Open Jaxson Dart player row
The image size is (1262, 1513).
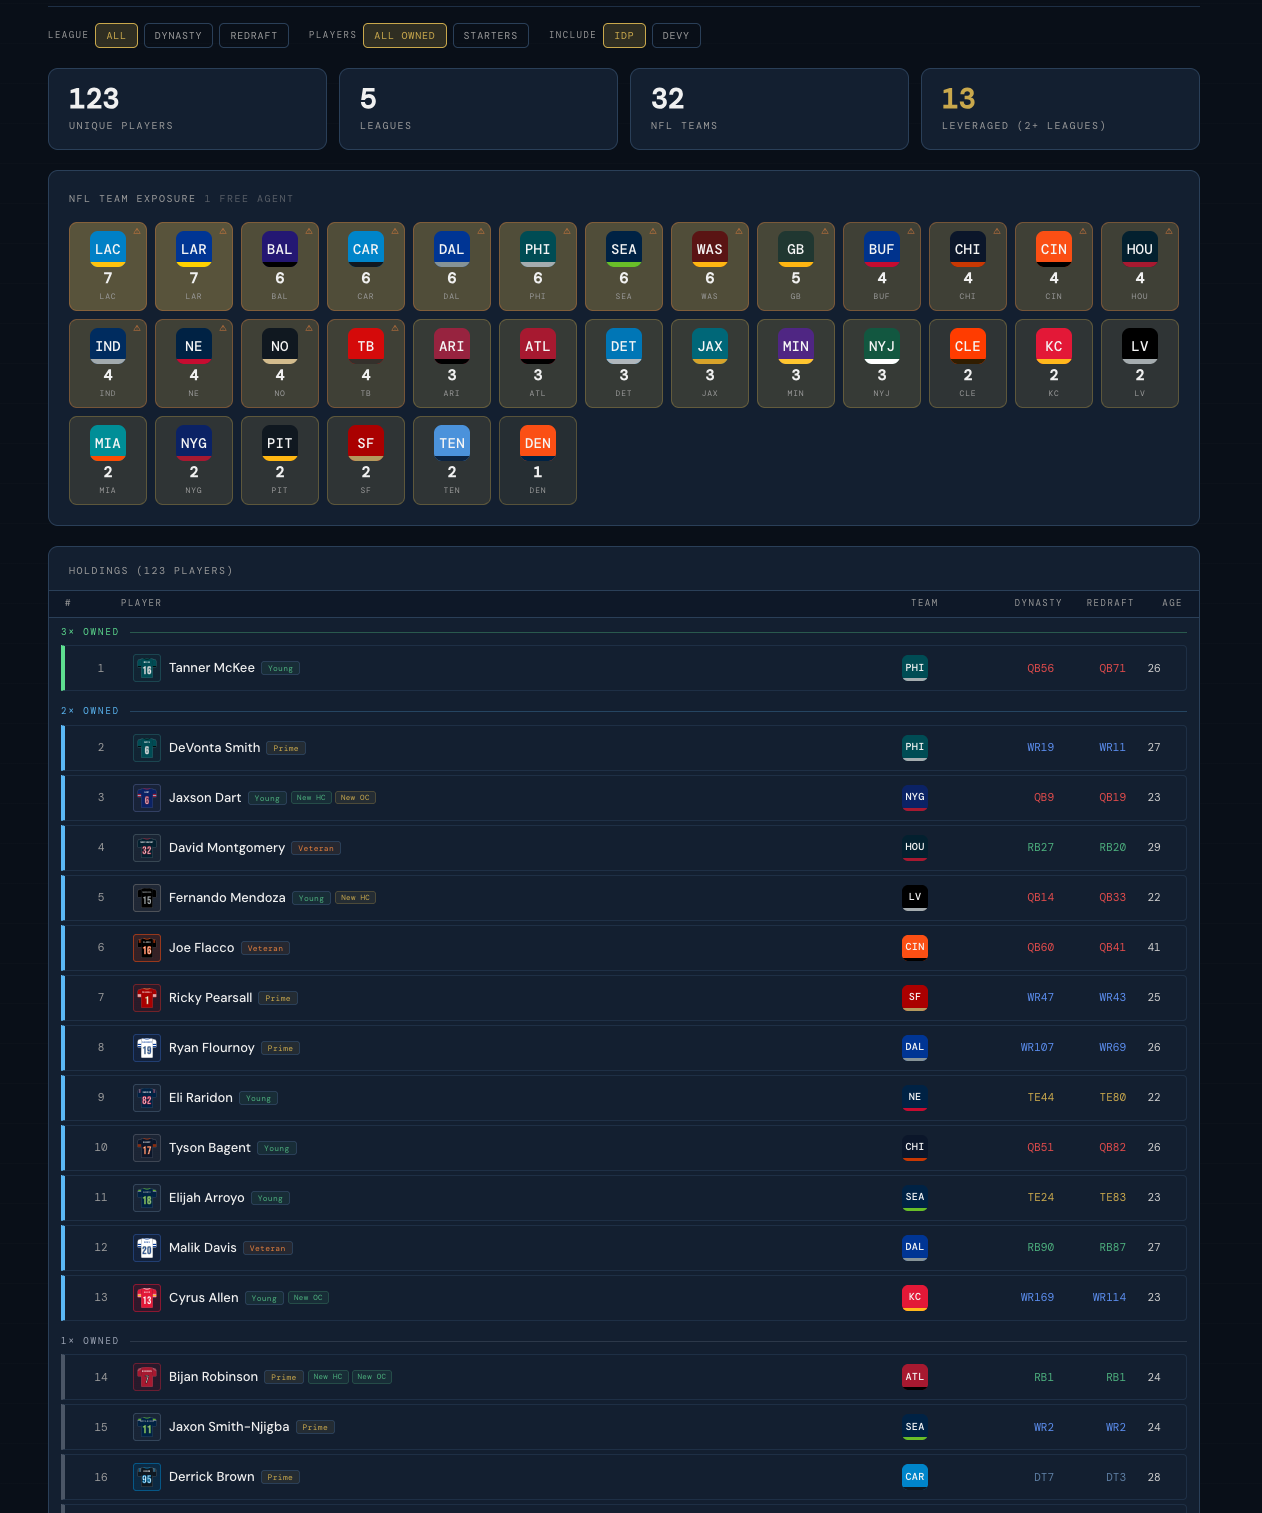[x=624, y=798]
